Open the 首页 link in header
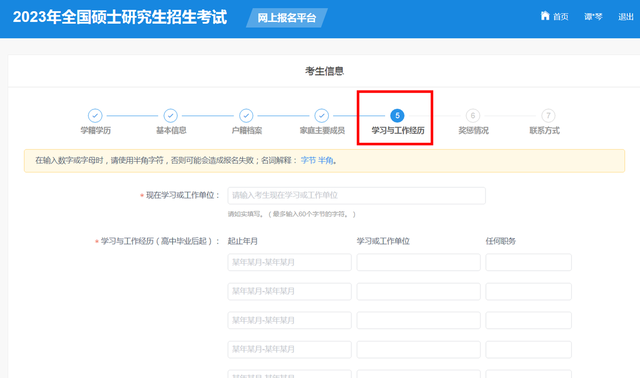 pyautogui.click(x=560, y=17)
